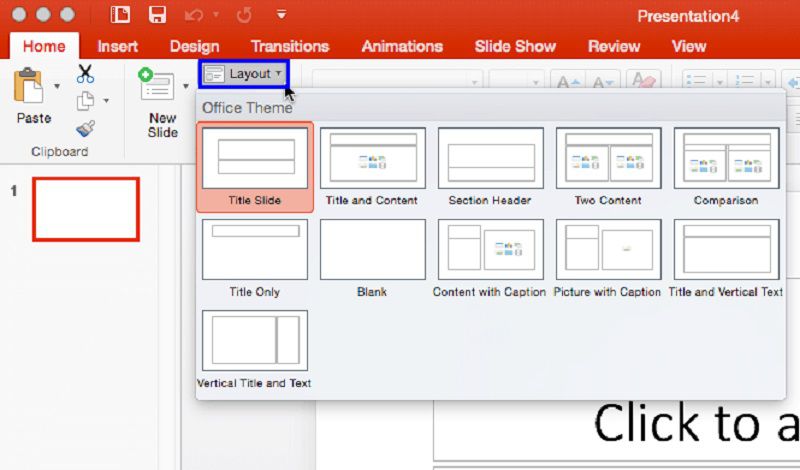Open the Layout dropdown menu
The width and height of the screenshot is (800, 470).
pos(244,74)
